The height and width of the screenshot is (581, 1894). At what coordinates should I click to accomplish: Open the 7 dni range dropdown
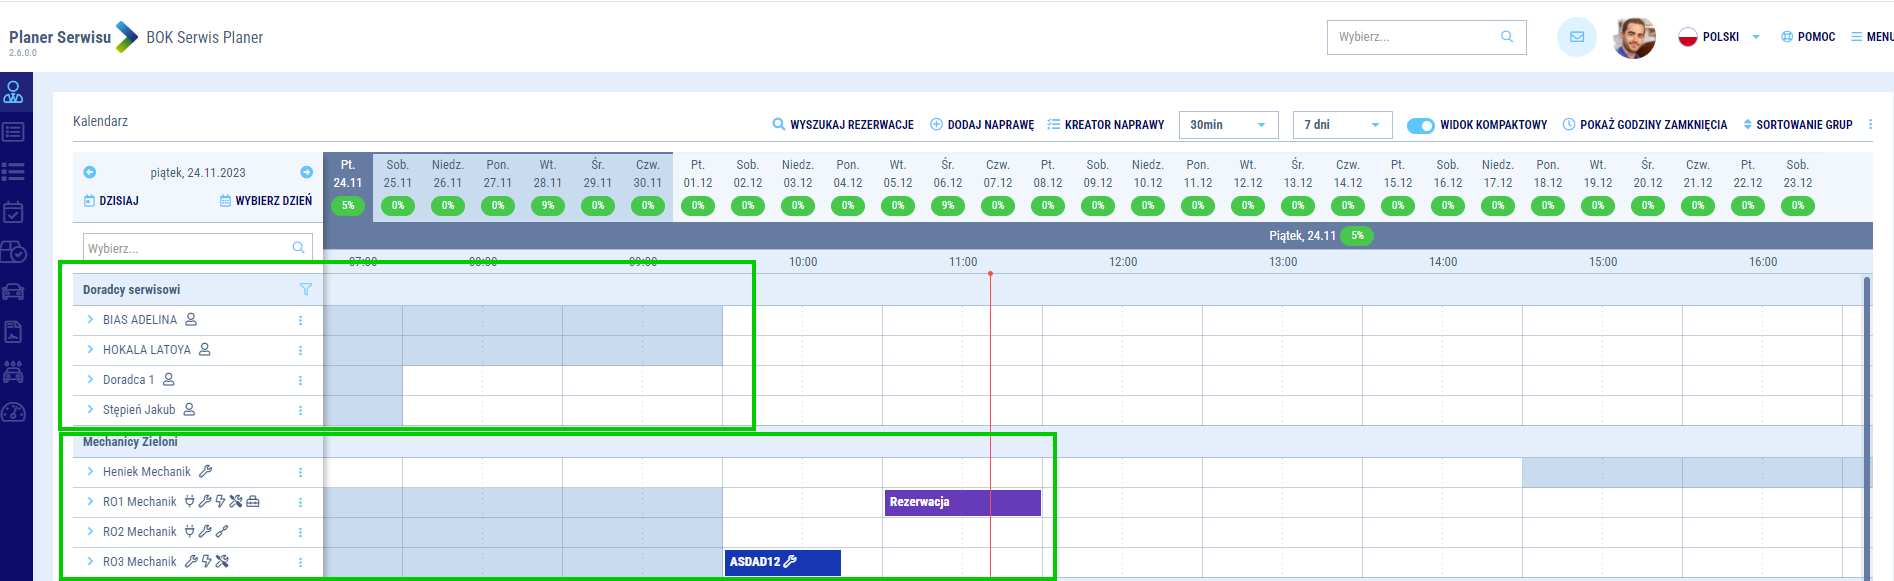(x=1342, y=125)
